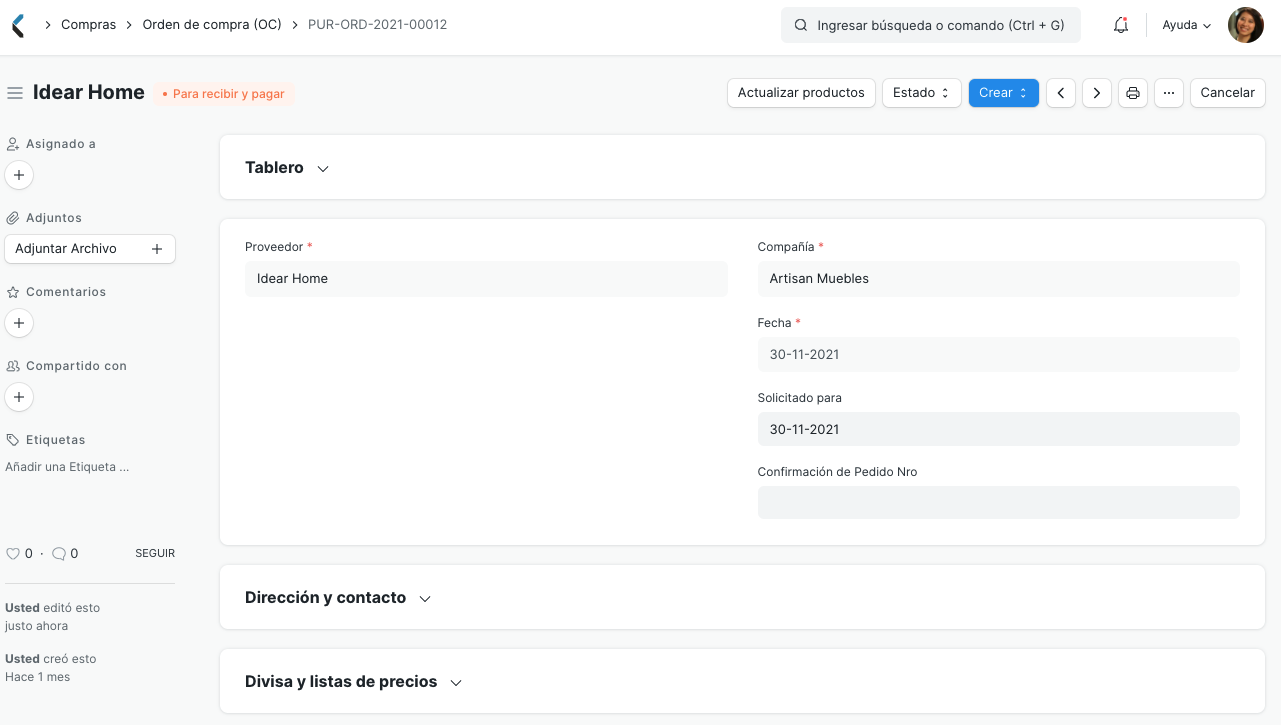The image size is (1281, 725).
Task: Click the Asignado a label
Action: click(x=60, y=144)
